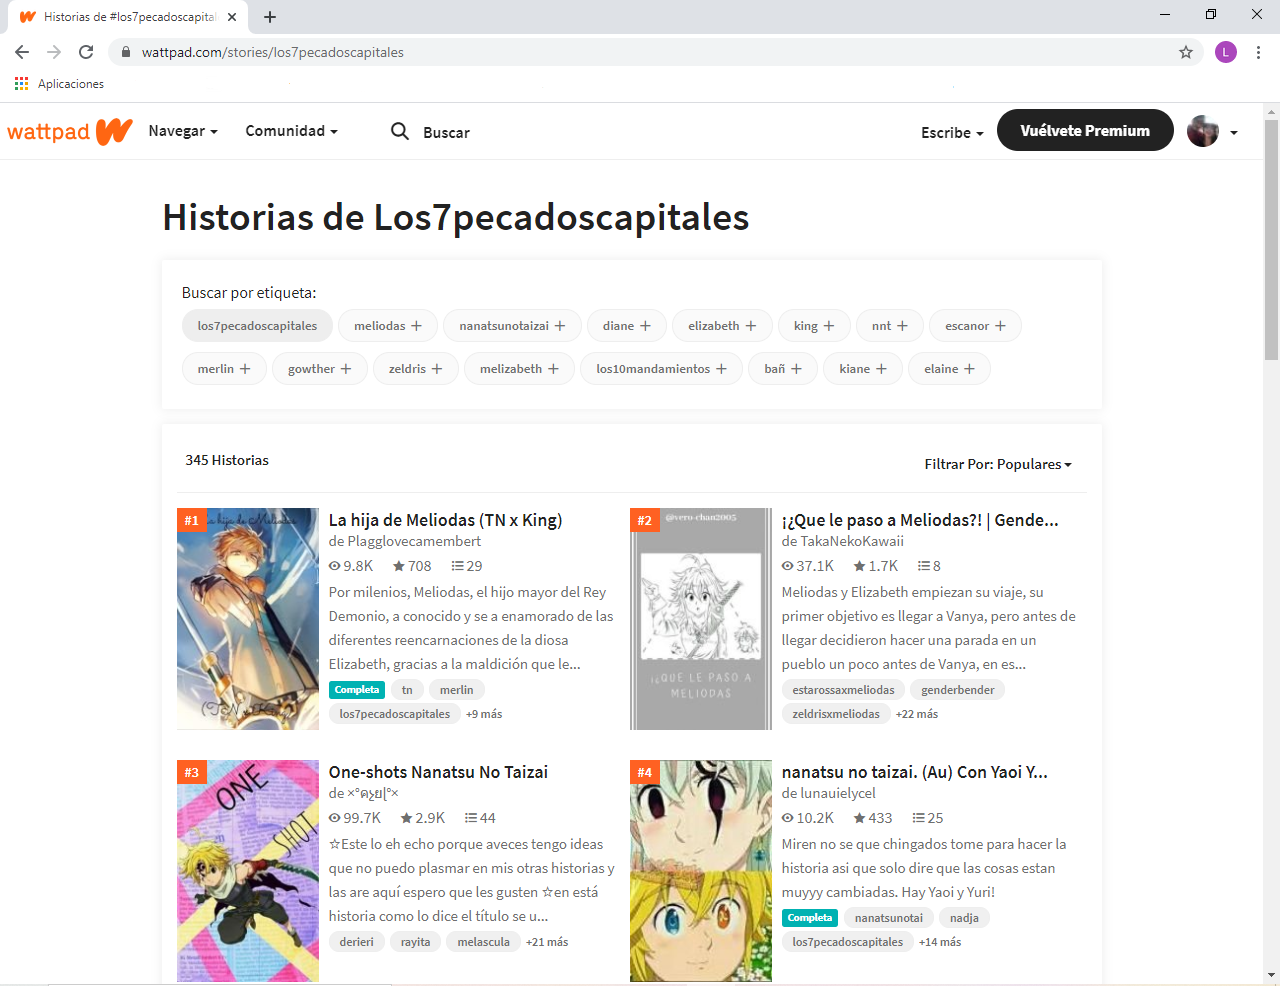Go back using browser back arrow

point(22,52)
